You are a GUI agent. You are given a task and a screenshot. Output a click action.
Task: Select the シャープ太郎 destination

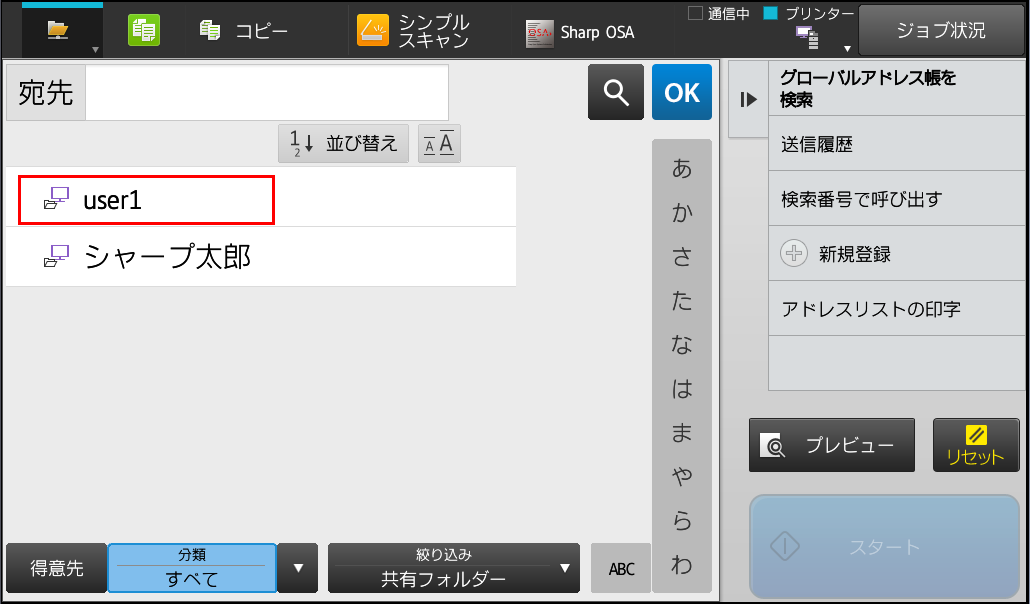point(261,256)
